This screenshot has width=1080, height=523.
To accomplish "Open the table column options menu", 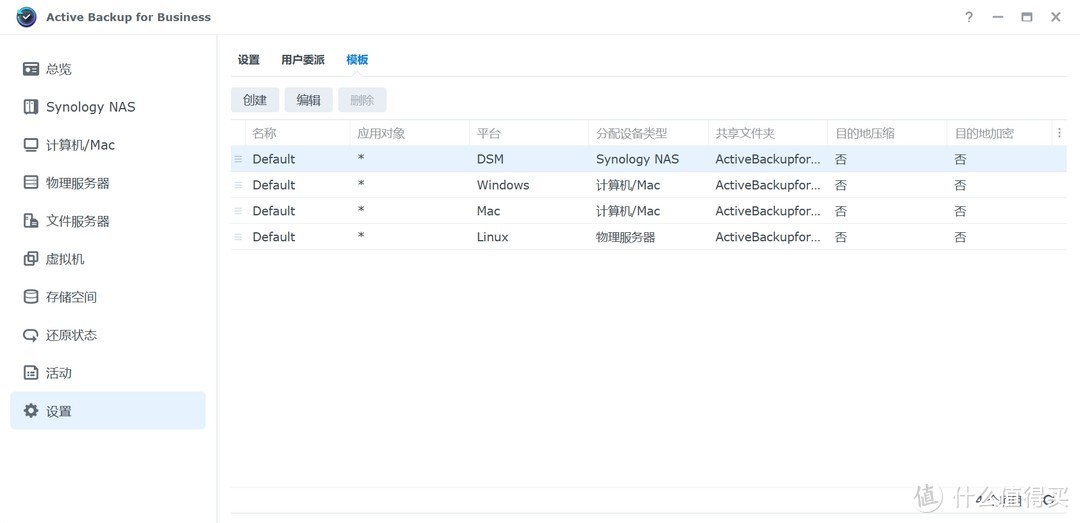I will click(x=1059, y=133).
